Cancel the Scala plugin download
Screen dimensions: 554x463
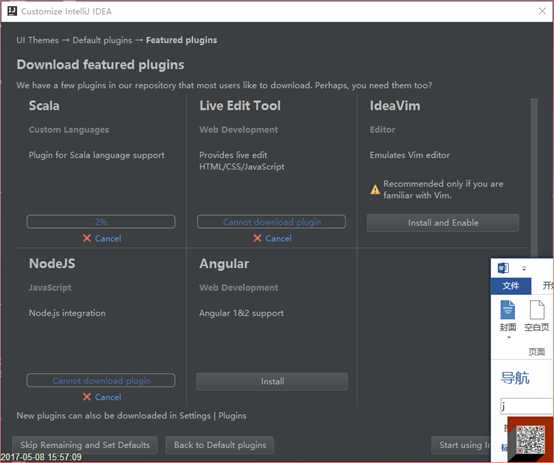(x=108, y=239)
